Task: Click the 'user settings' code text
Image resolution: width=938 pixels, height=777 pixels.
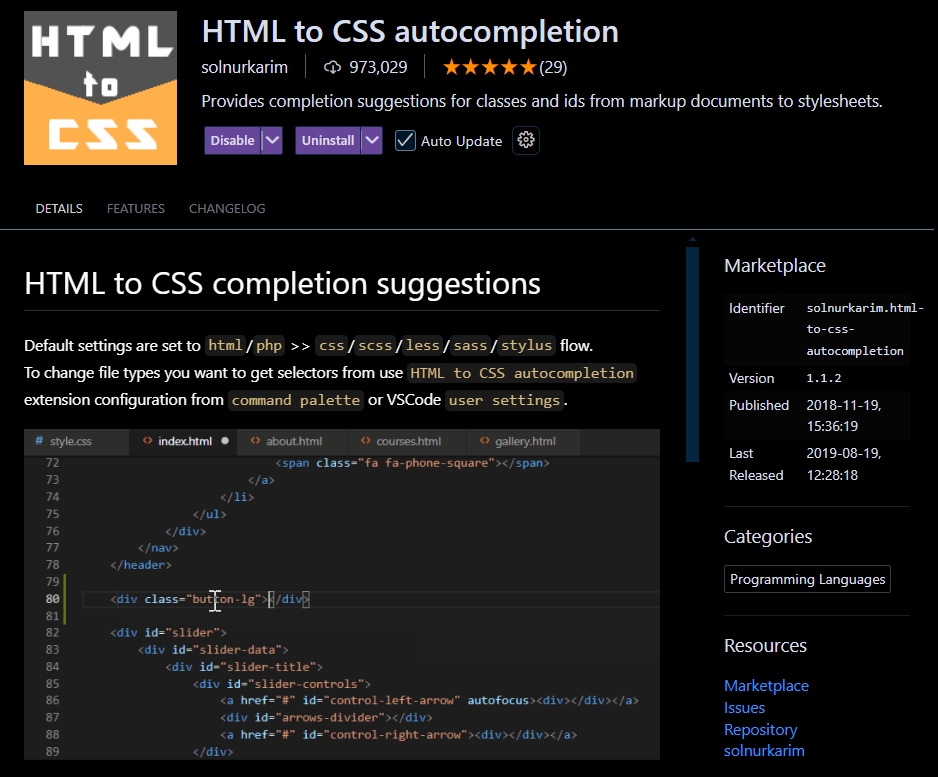Action: [x=504, y=400]
